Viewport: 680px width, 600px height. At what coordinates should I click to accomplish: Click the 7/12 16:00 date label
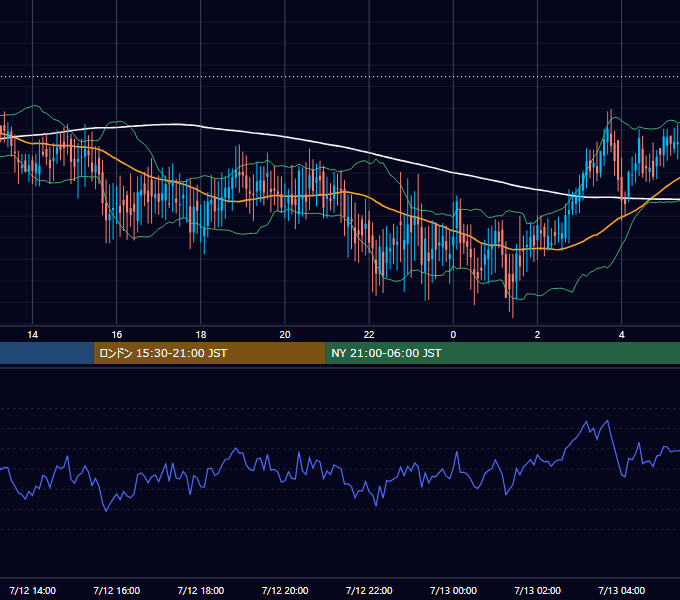pyautogui.click(x=117, y=590)
